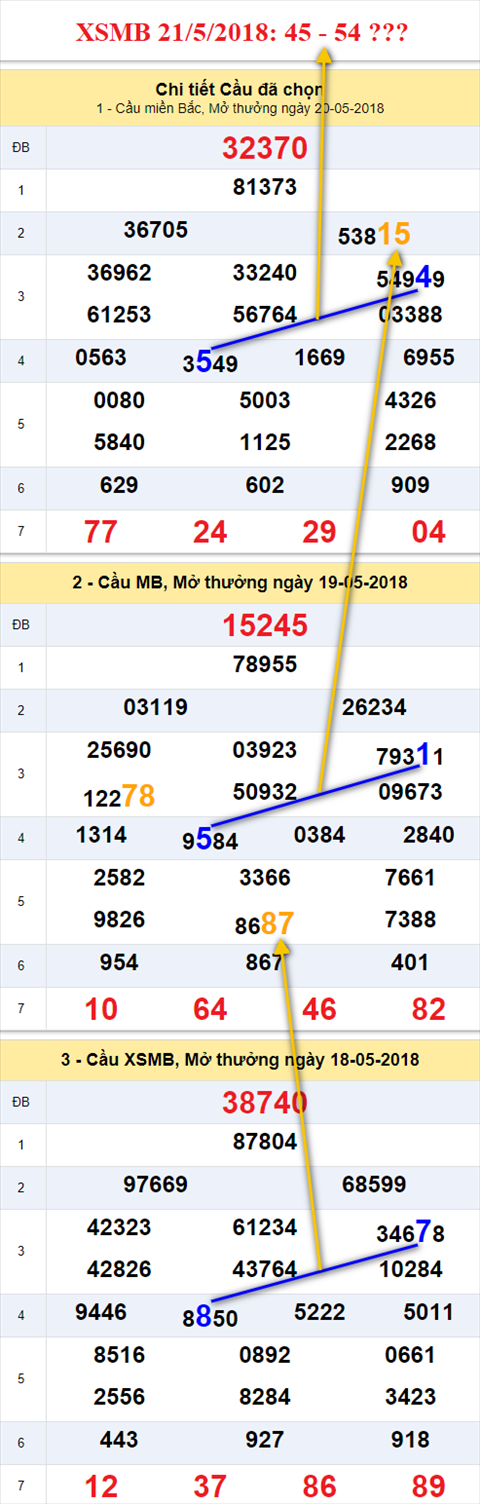Click the number 12278 with orange 78
Viewport: 480px width, 1504px height.
(x=119, y=796)
